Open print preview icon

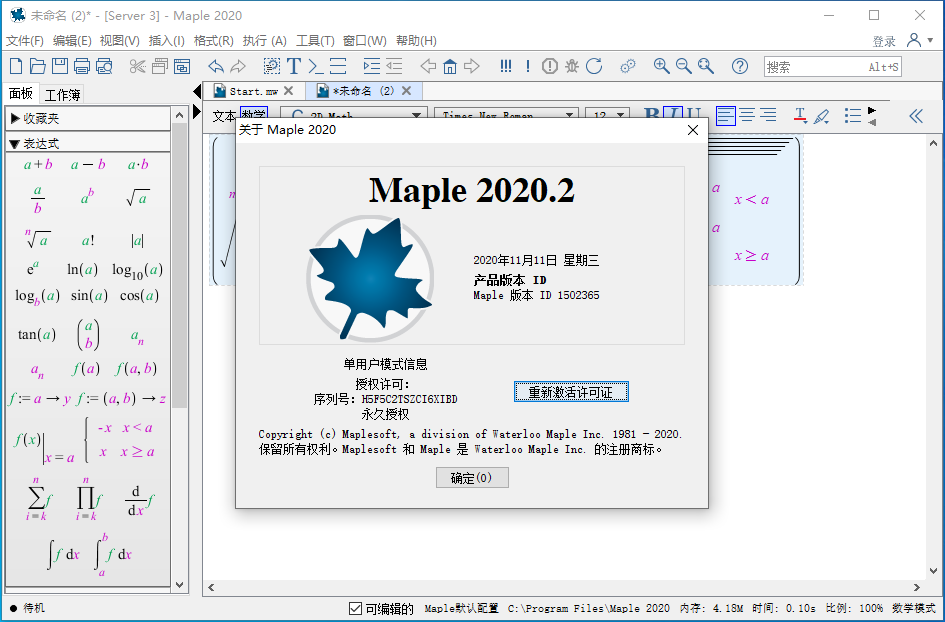click(x=104, y=66)
